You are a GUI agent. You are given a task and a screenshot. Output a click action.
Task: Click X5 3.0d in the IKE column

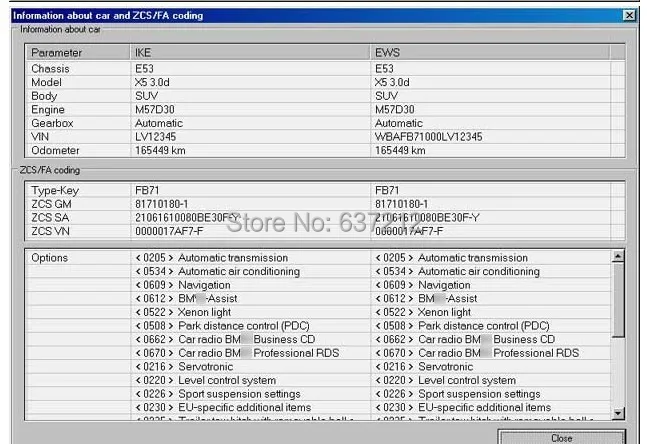(152, 82)
